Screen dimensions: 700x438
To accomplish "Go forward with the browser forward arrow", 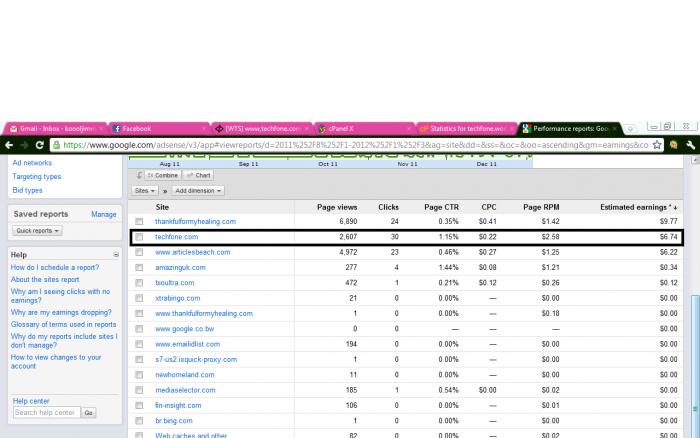I will [x=24, y=145].
